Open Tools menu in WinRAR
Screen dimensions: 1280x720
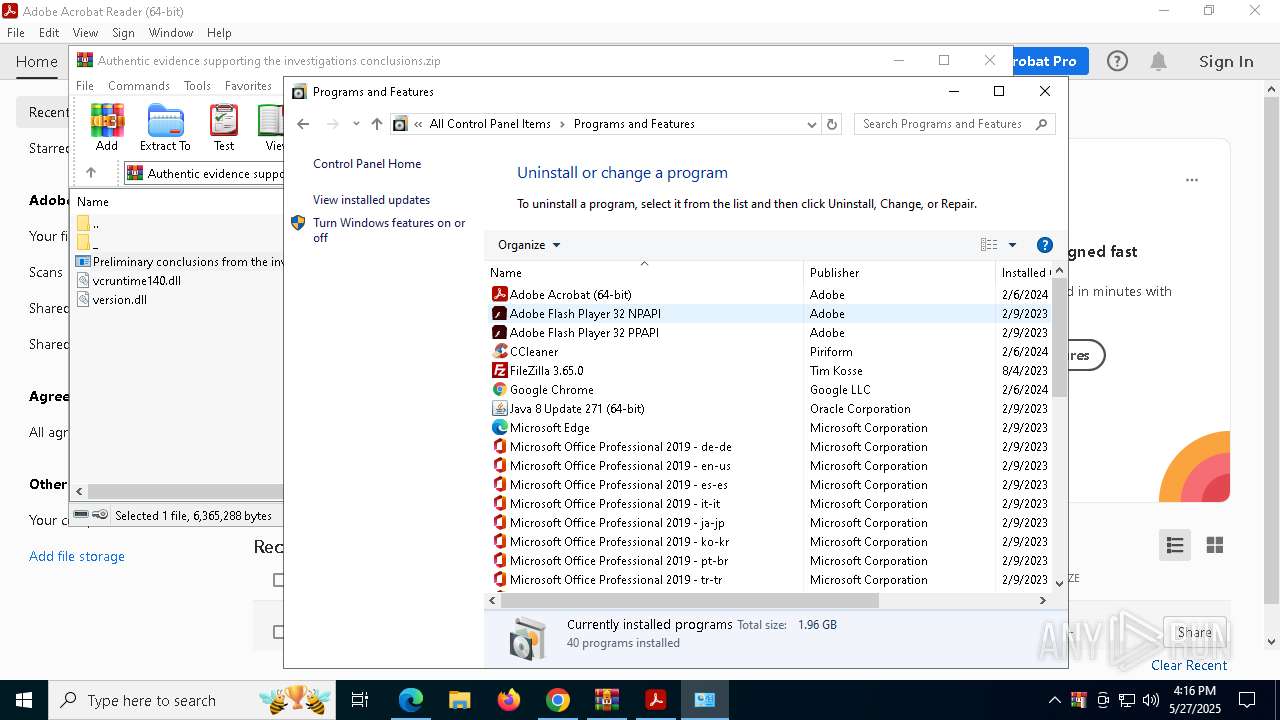pos(197,86)
